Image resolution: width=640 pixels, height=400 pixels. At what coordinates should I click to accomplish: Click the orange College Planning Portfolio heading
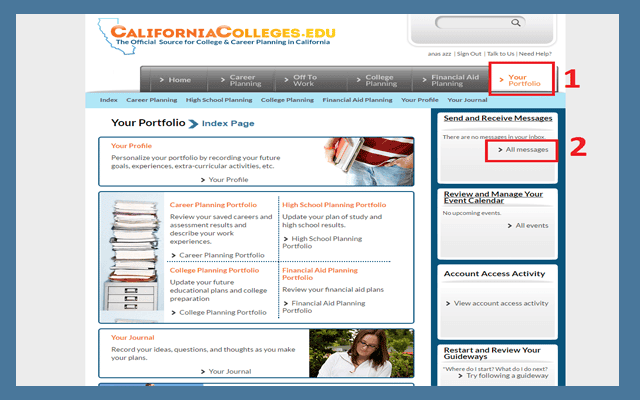(x=214, y=270)
